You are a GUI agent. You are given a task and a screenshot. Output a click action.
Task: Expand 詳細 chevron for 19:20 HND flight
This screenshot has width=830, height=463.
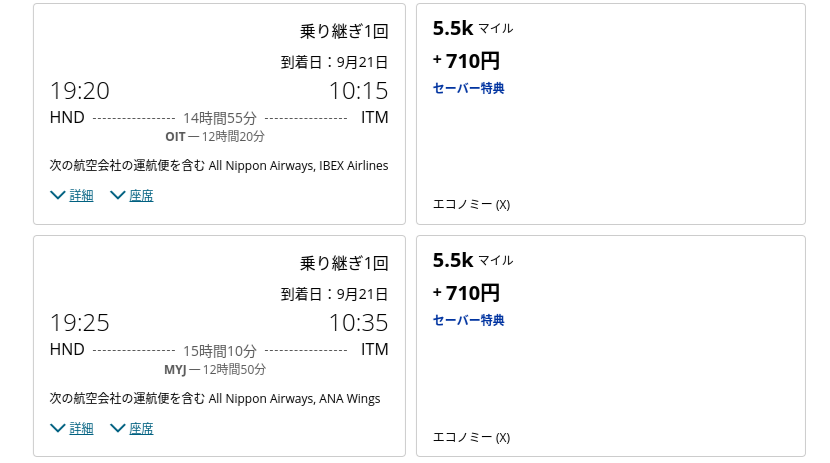point(58,195)
